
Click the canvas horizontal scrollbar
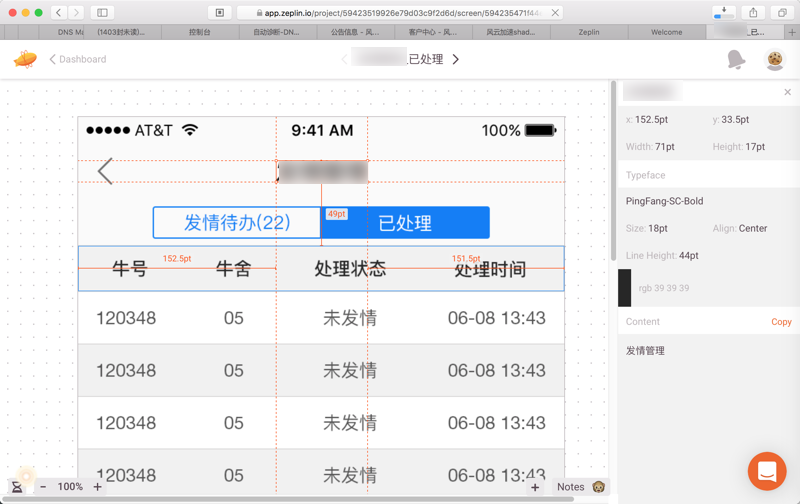(288, 499)
